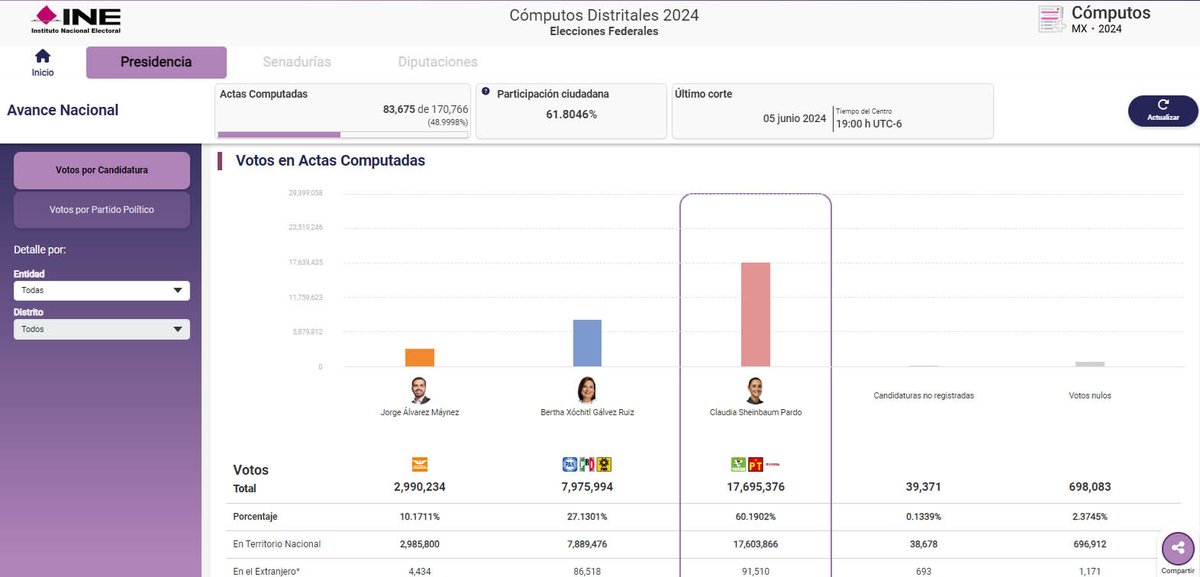
Task: Click the Votos en Actas Computadas heading
Action: click(x=330, y=160)
